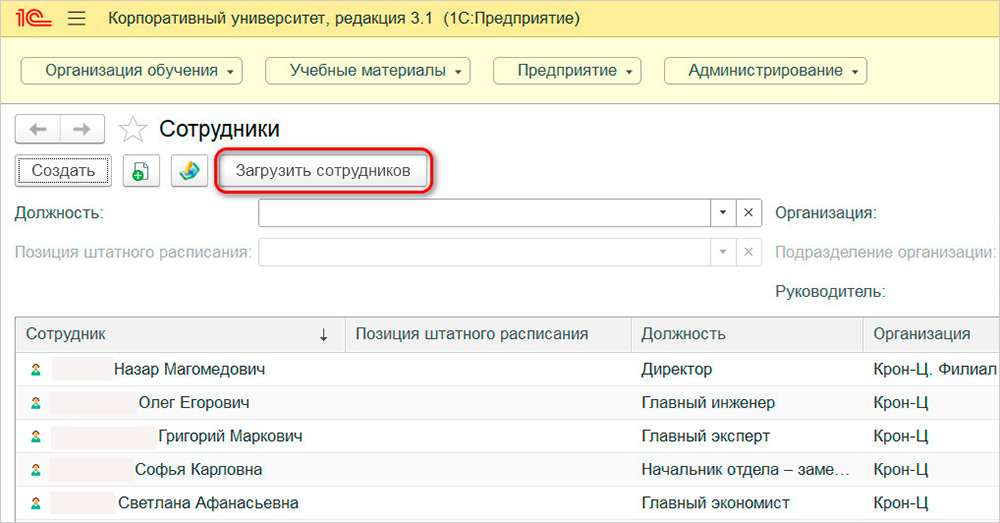The width and height of the screenshot is (1000, 523).
Task: Create new employee by copying icon
Action: (141, 171)
